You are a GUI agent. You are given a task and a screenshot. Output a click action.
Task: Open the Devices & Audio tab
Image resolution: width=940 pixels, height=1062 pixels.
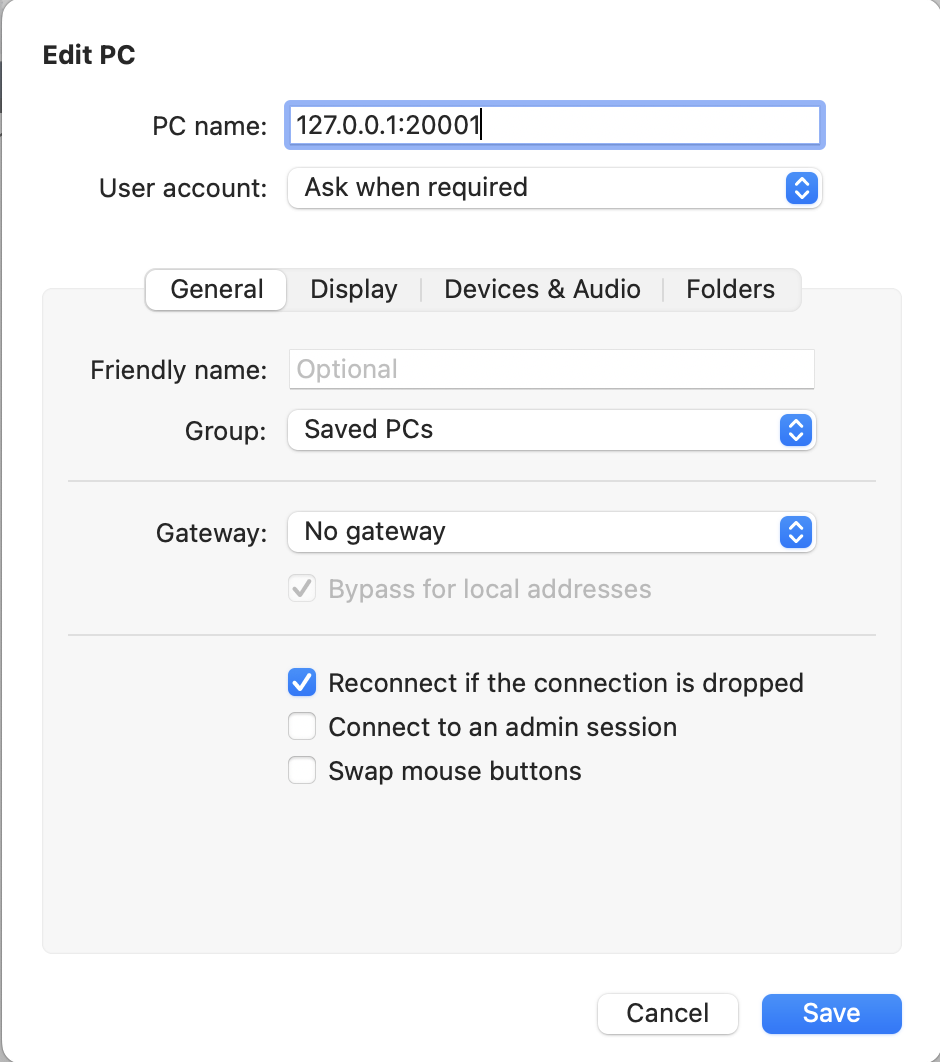tap(542, 289)
